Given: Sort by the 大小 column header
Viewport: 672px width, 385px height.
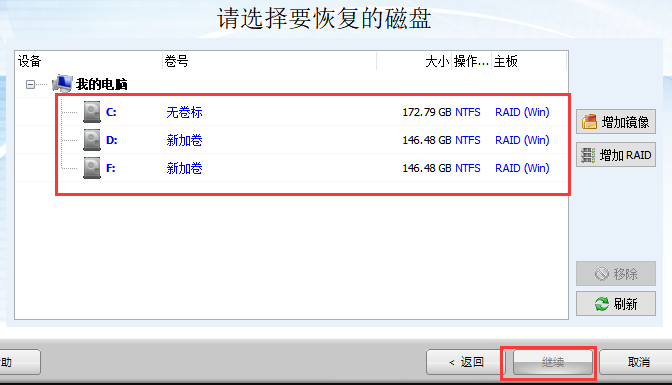Looking at the screenshot, I should (414, 61).
